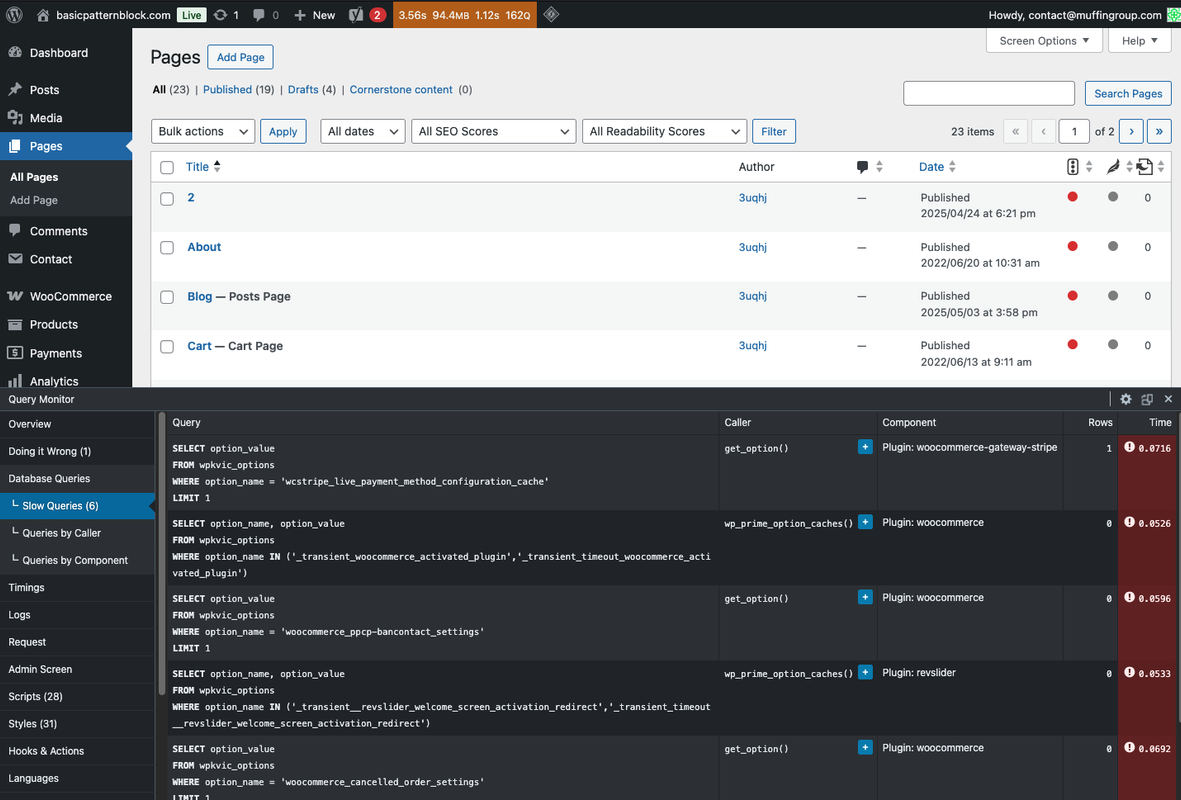
Task: Click the updates icon in admin bar
Action: click(x=221, y=15)
